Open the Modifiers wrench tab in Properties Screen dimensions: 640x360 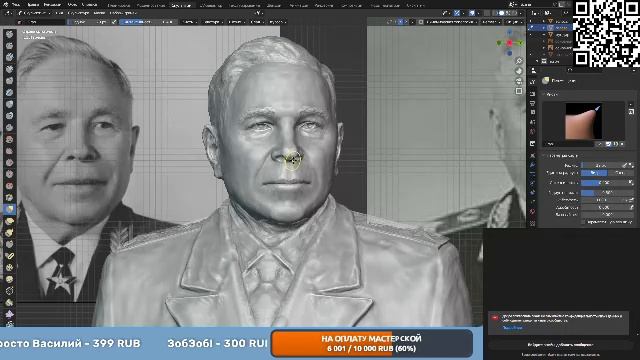click(533, 164)
